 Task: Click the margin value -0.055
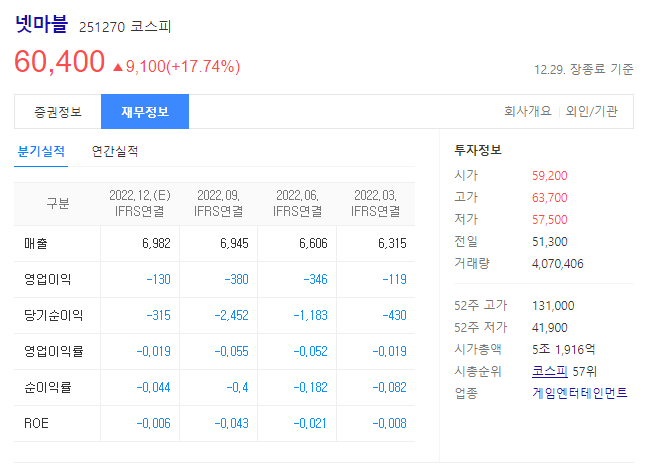coord(231,351)
